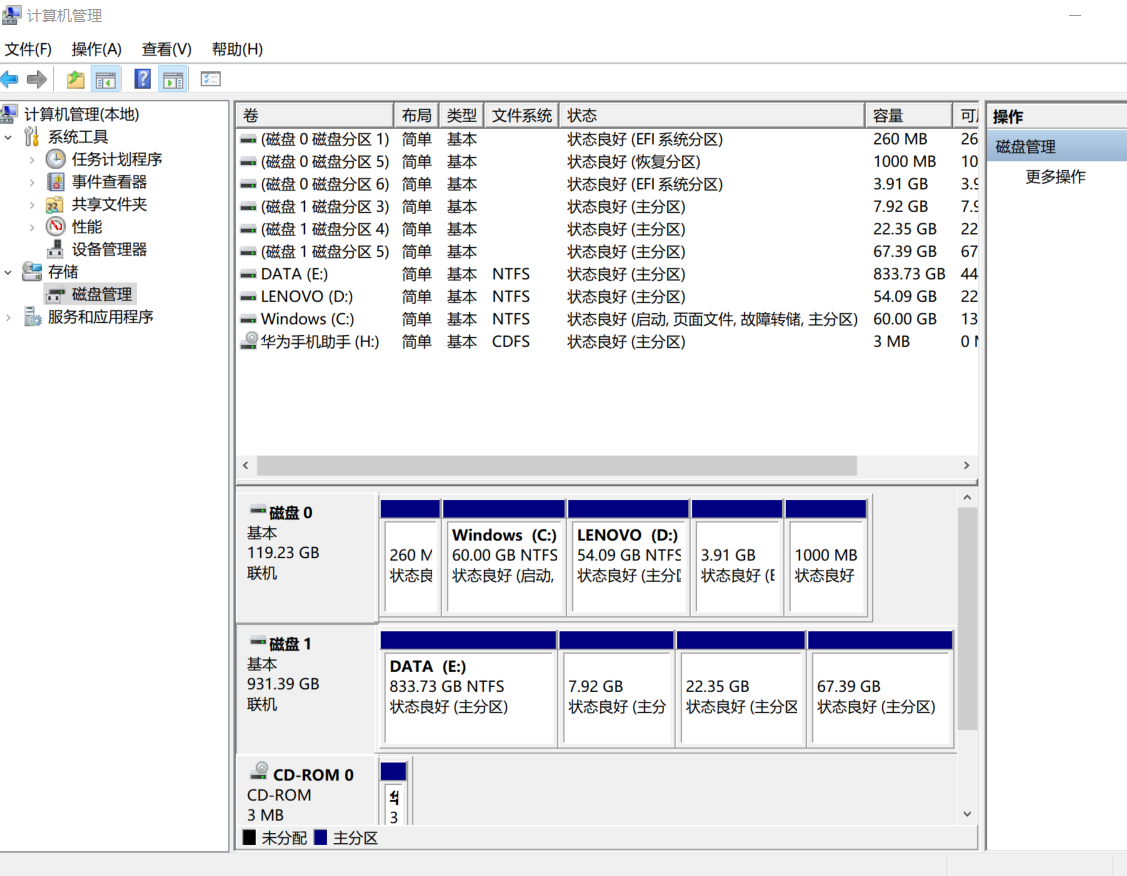
Task: Select the 22.35 GB partition block on 磁盘 1
Action: point(740,689)
